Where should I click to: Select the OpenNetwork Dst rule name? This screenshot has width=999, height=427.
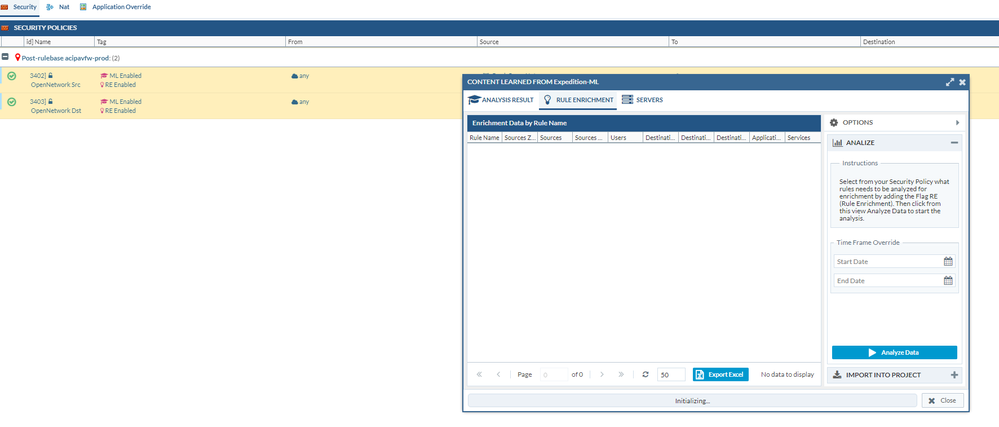tap(55, 110)
